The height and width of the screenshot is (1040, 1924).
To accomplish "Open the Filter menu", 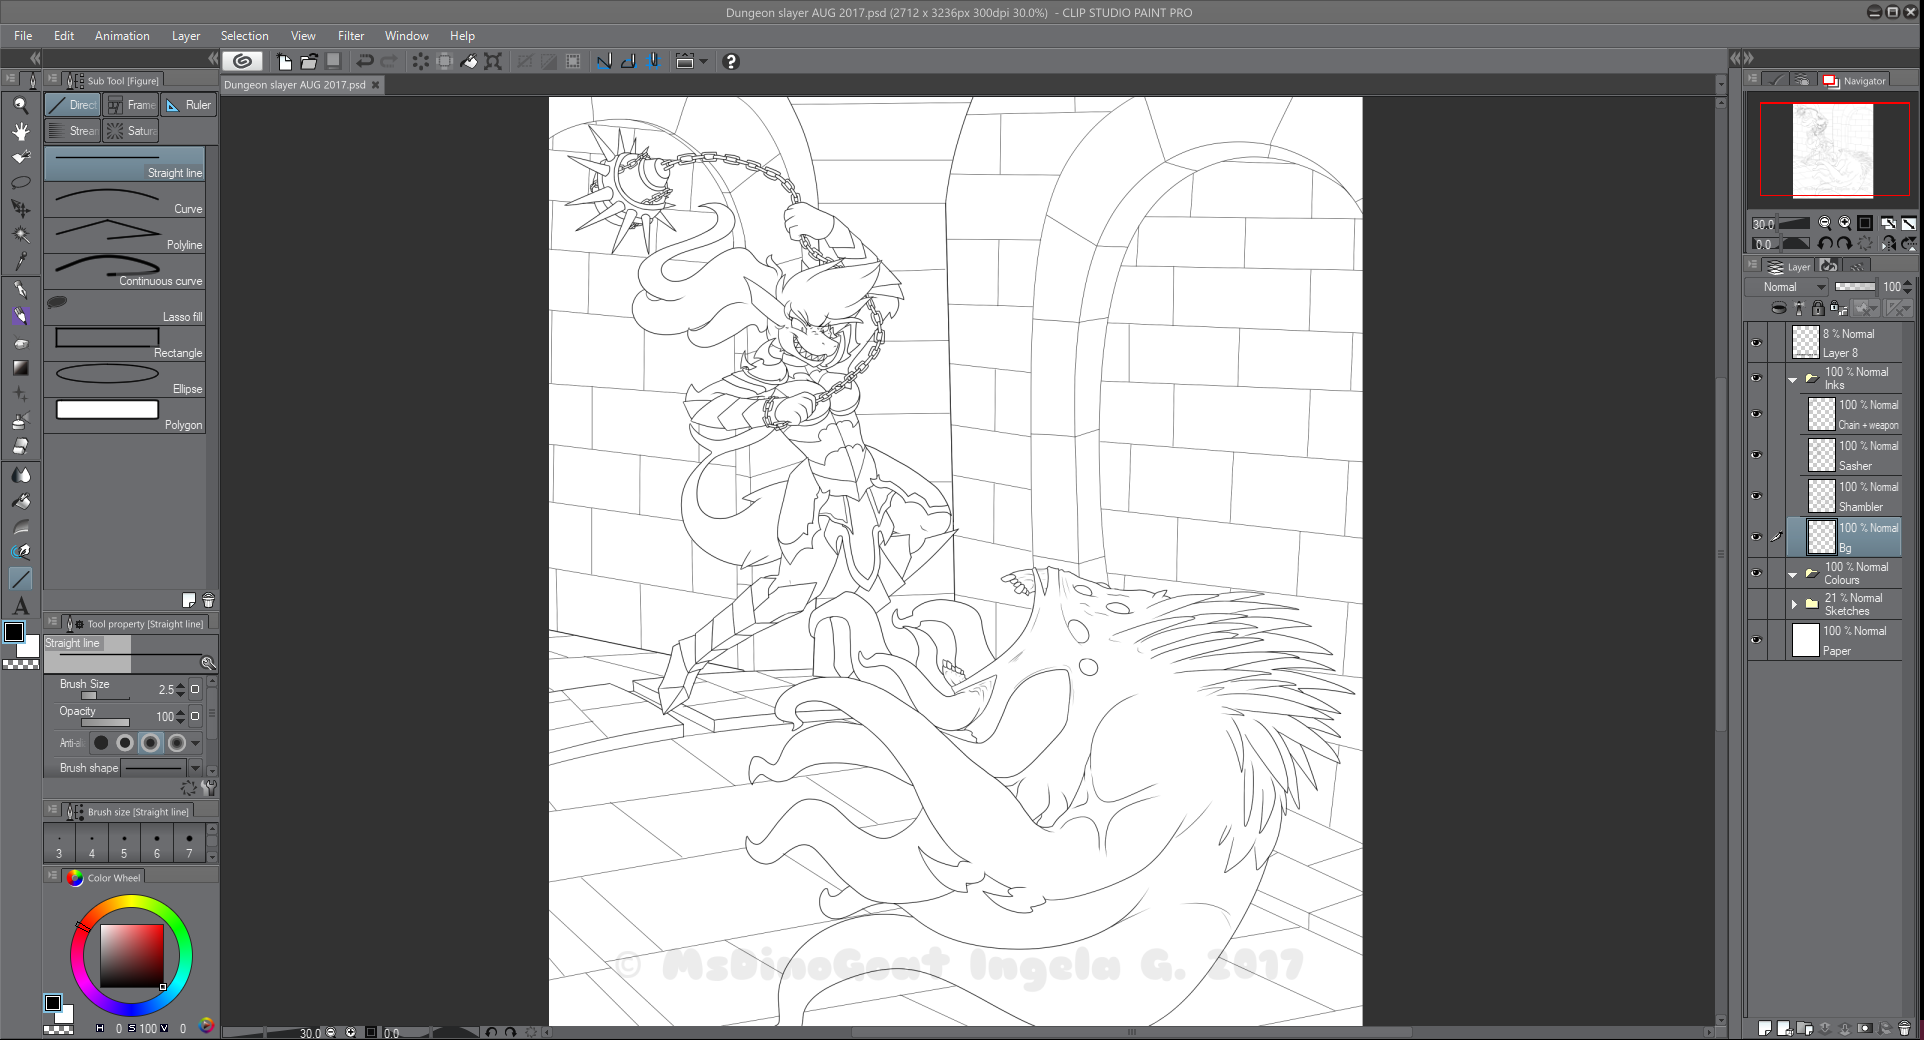I will 350,36.
